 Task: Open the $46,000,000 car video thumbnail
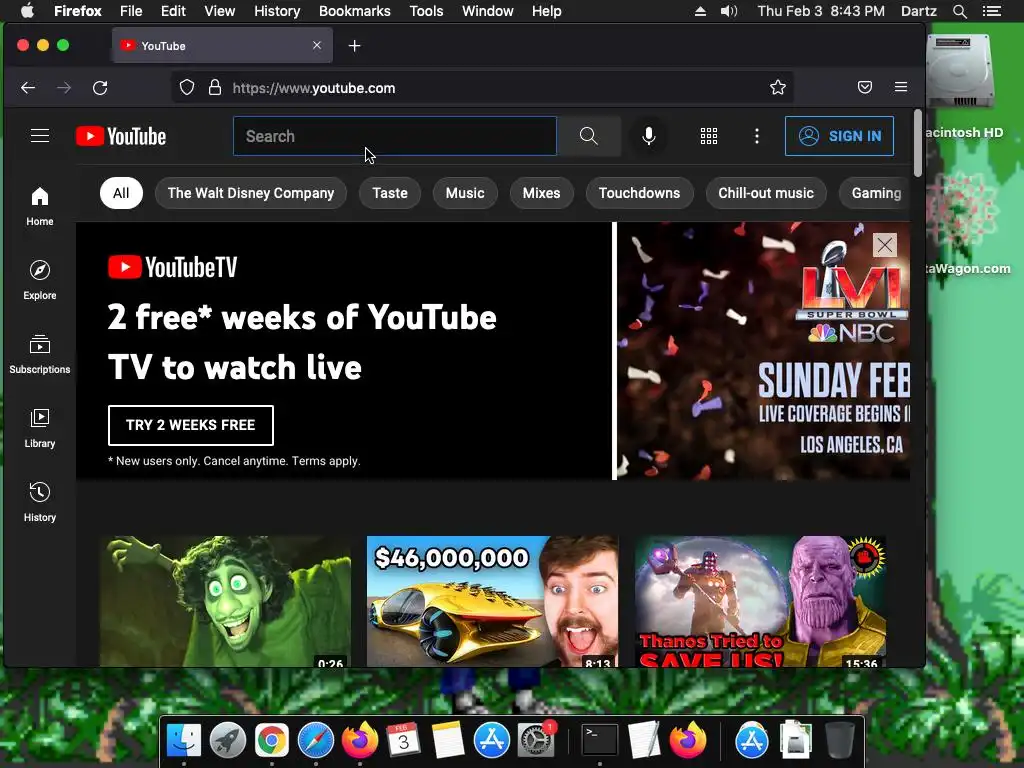(492, 601)
